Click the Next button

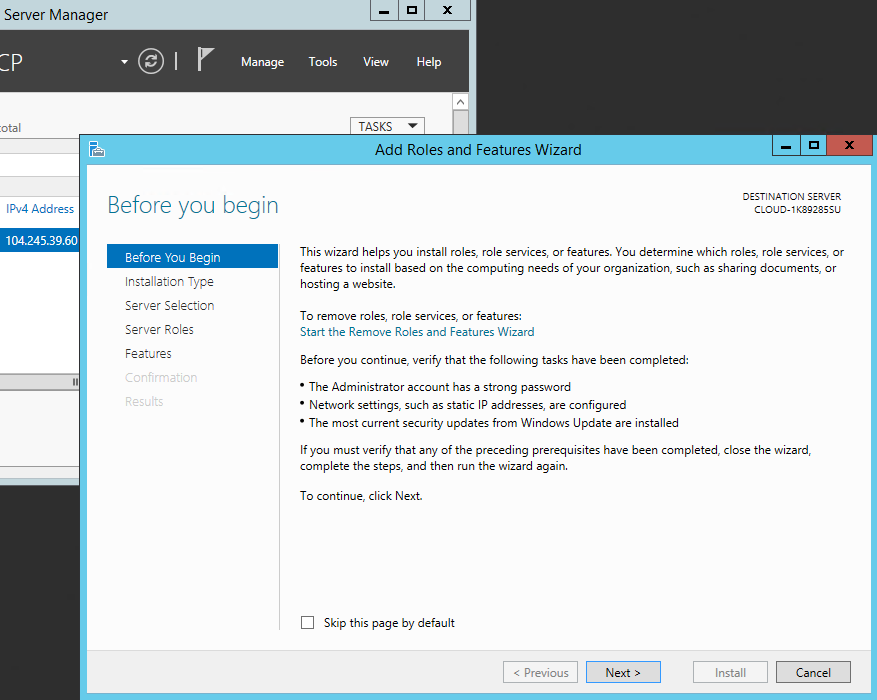coord(623,672)
